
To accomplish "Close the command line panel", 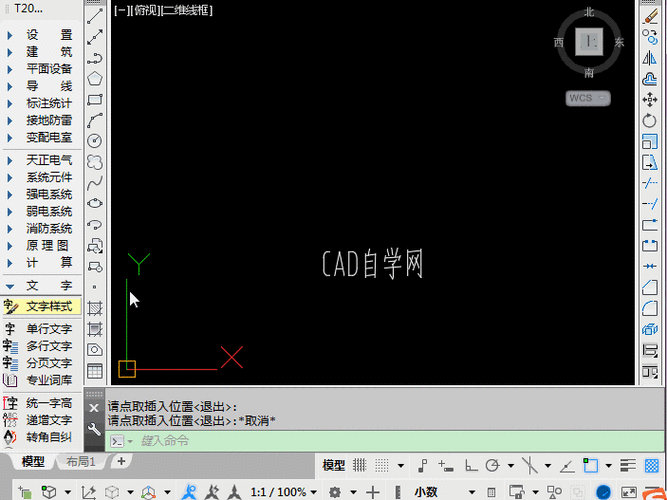I will 94,408.
